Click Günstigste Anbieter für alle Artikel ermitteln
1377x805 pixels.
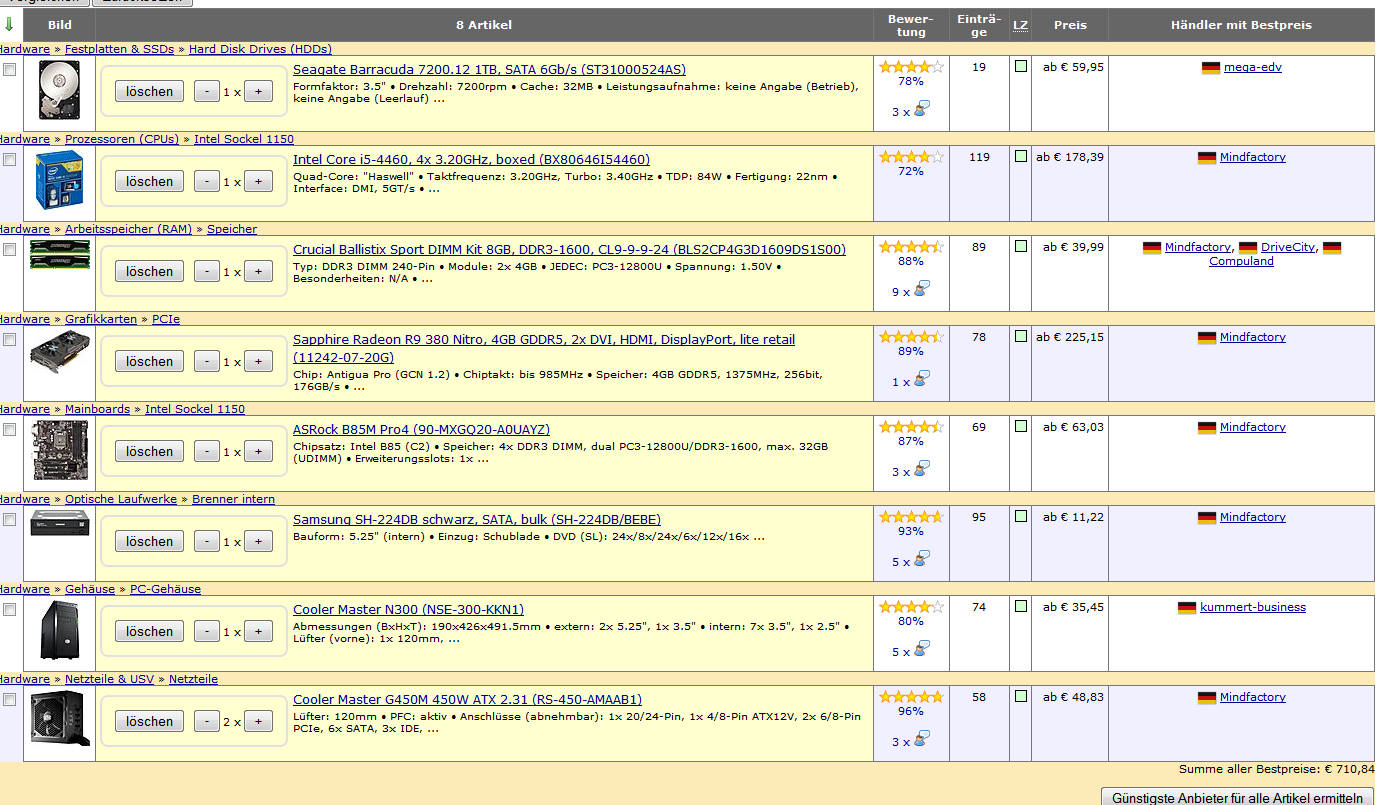click(1237, 798)
